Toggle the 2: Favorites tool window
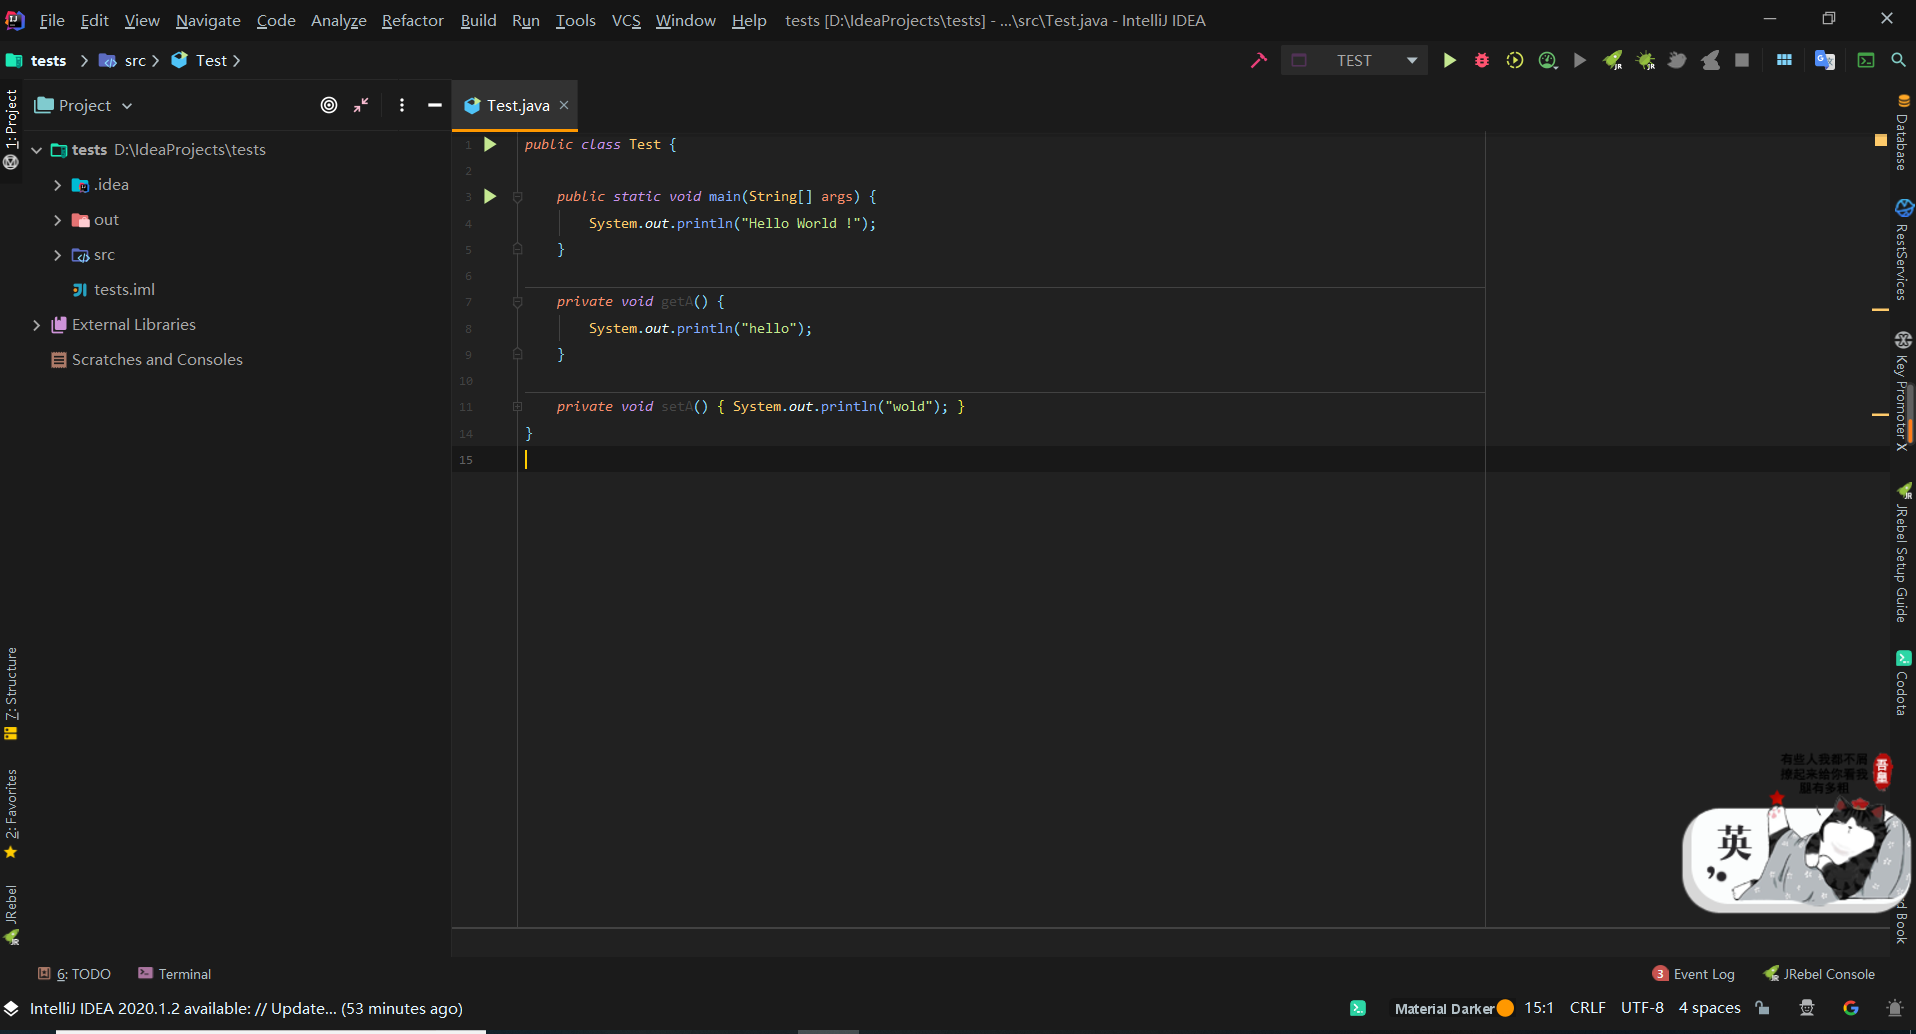This screenshot has height=1034, width=1916. (11, 813)
